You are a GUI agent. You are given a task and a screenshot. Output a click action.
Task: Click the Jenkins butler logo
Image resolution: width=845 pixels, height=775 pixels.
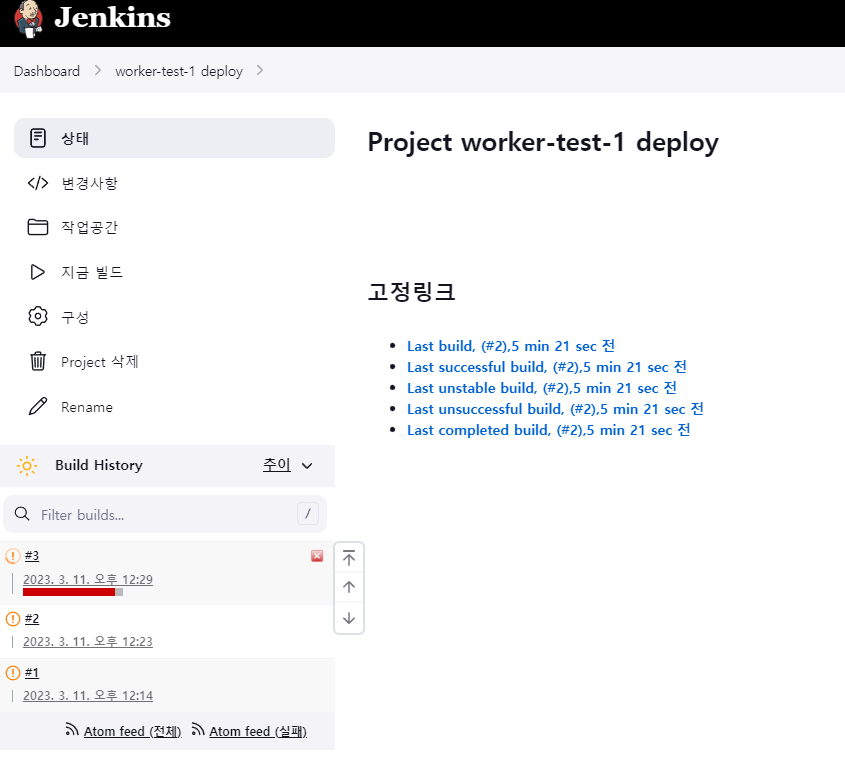[29, 19]
